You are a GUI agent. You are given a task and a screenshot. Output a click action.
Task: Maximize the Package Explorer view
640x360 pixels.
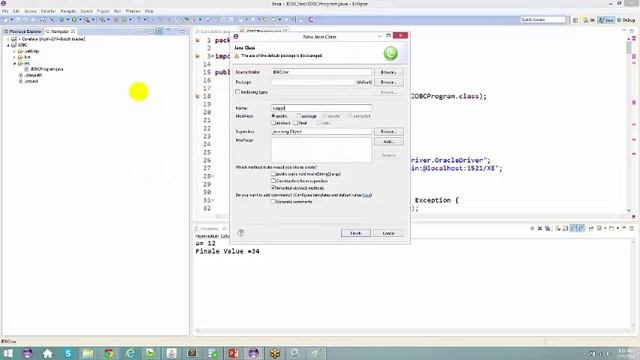[183, 31]
